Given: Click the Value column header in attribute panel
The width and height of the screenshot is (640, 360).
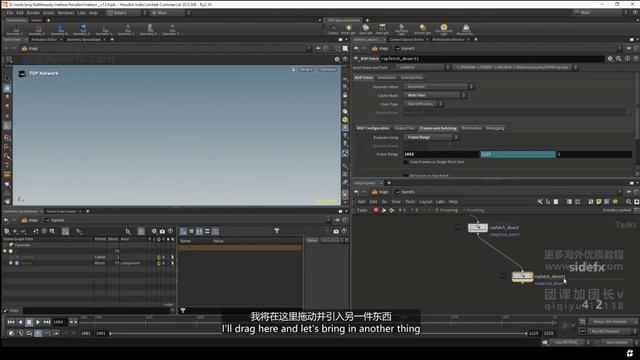Looking at the screenshot, I should [218, 241].
